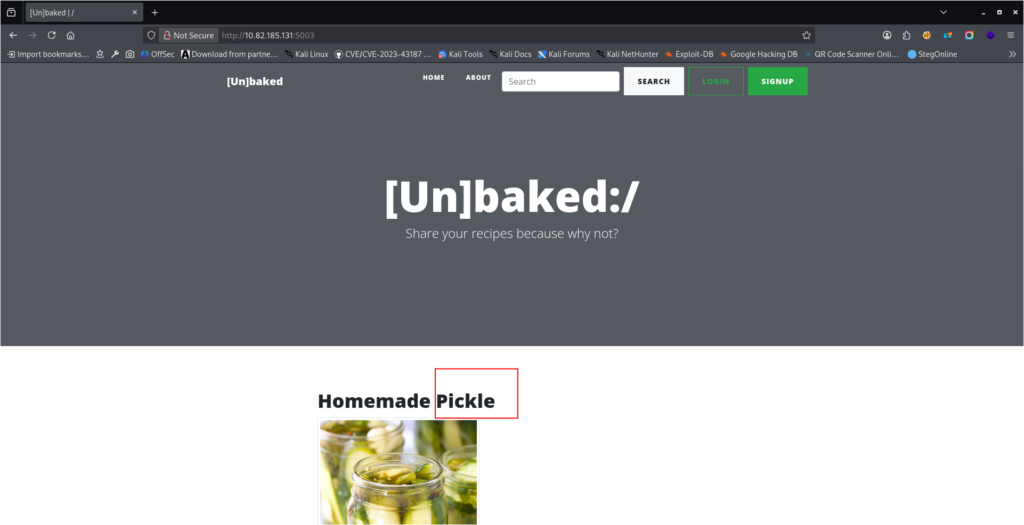Open the extensions puzzle icon
The image size is (1024, 525).
click(906, 35)
